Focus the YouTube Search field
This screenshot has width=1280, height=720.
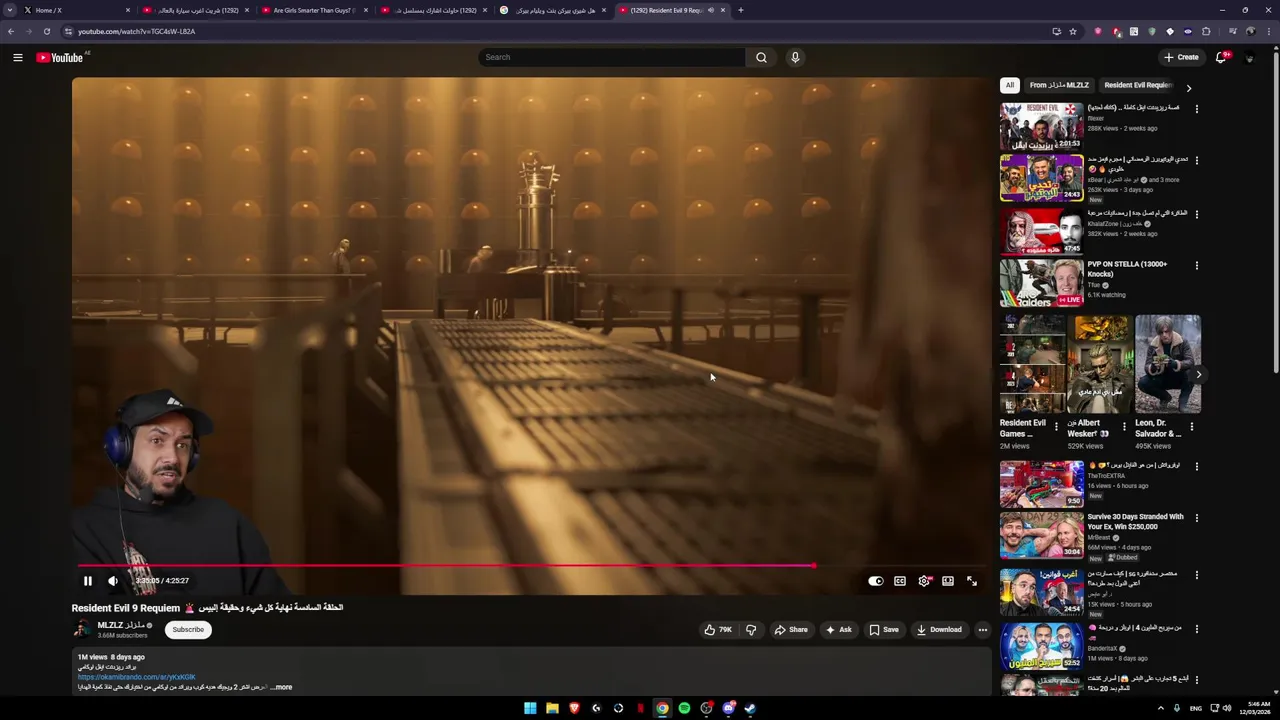click(611, 57)
